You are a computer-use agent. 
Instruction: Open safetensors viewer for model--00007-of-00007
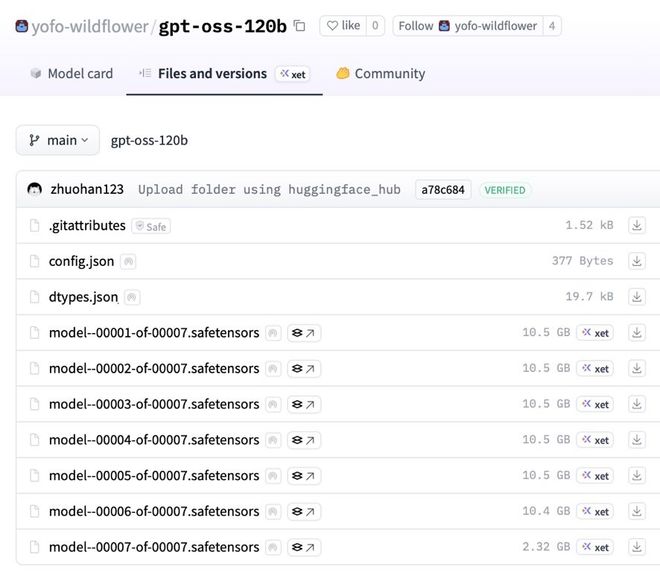[x=304, y=548]
